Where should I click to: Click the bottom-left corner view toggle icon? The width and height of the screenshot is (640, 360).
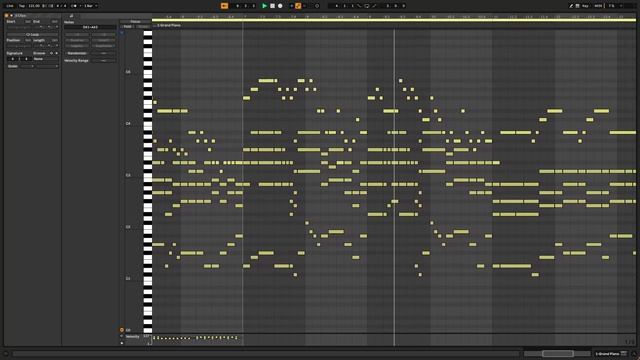5,354
